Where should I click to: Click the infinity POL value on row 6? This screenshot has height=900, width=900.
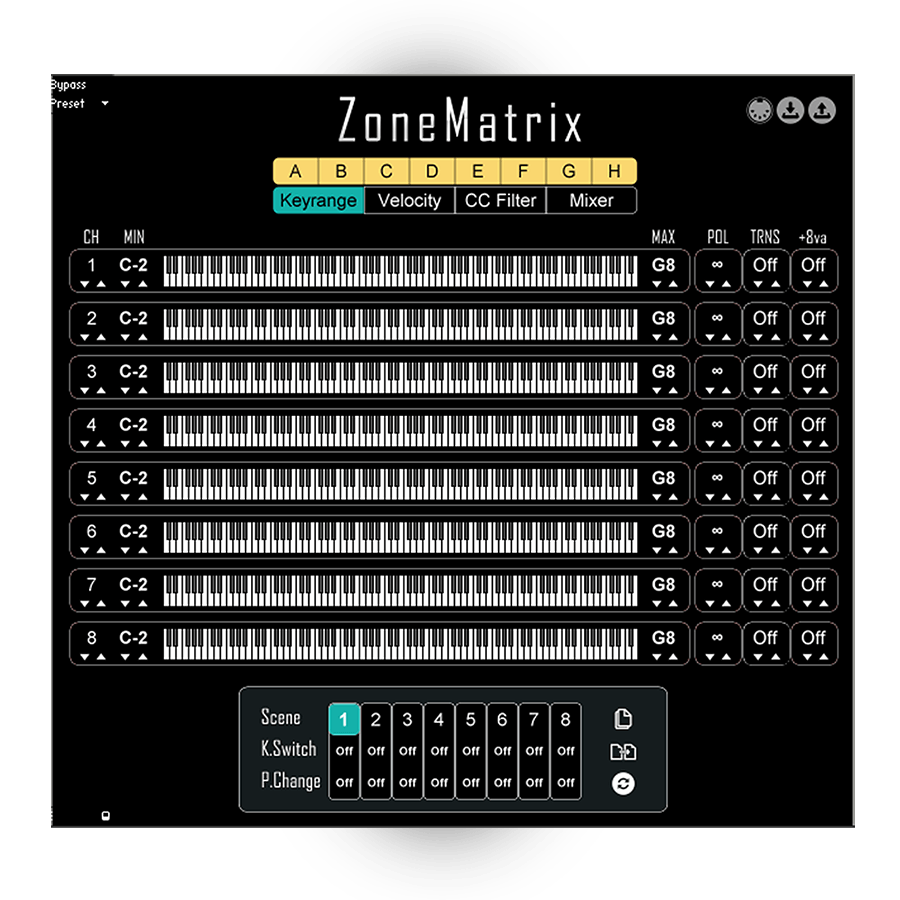pyautogui.click(x=717, y=530)
